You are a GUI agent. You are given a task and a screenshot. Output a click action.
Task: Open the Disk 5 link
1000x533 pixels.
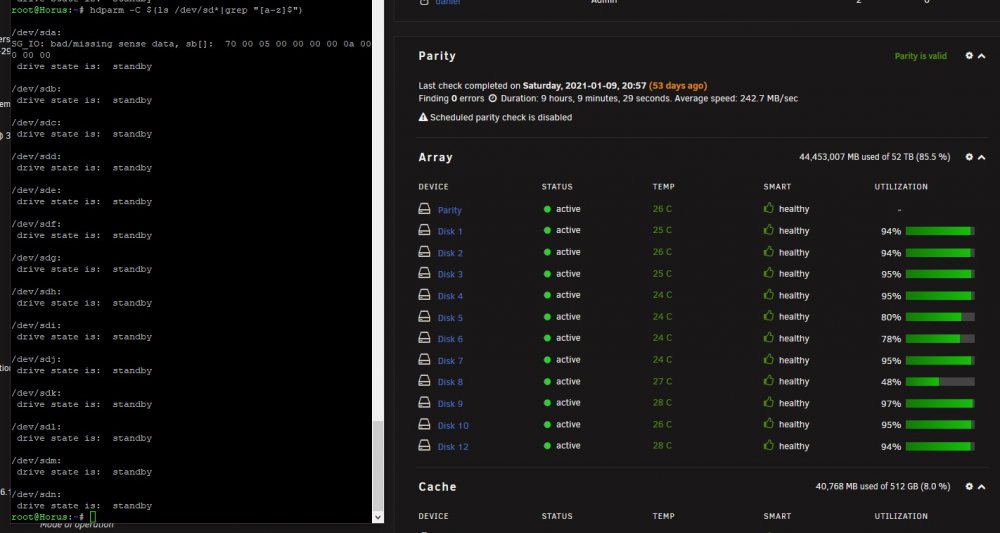(450, 318)
